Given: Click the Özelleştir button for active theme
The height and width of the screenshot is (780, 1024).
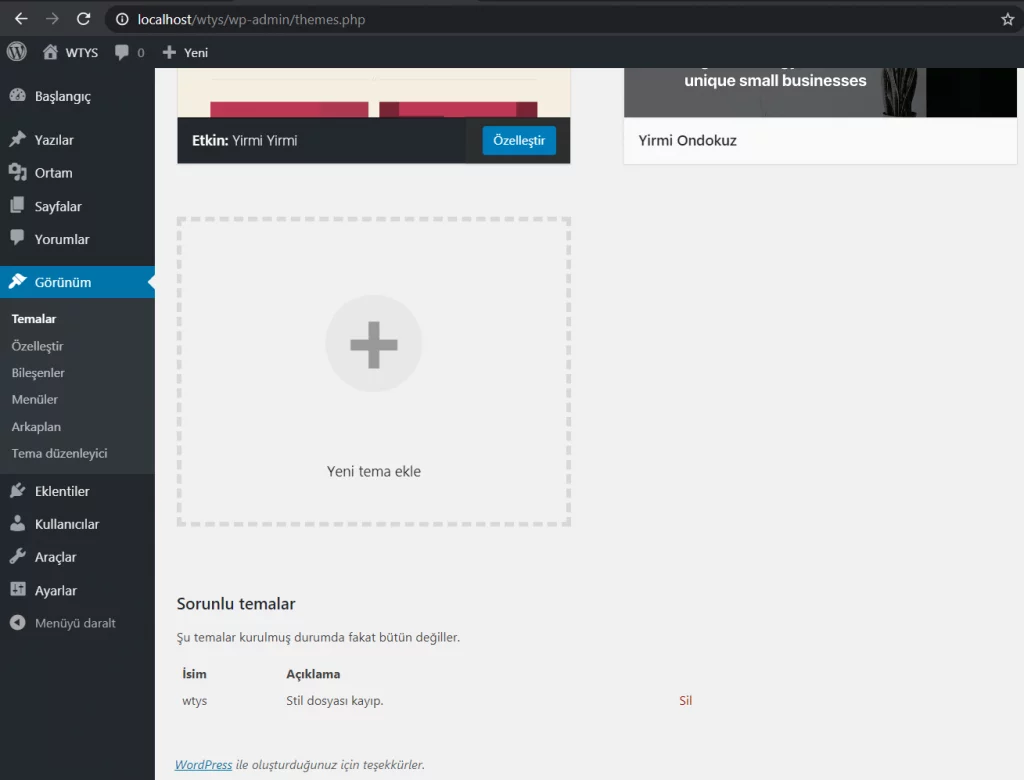Looking at the screenshot, I should (x=518, y=140).
